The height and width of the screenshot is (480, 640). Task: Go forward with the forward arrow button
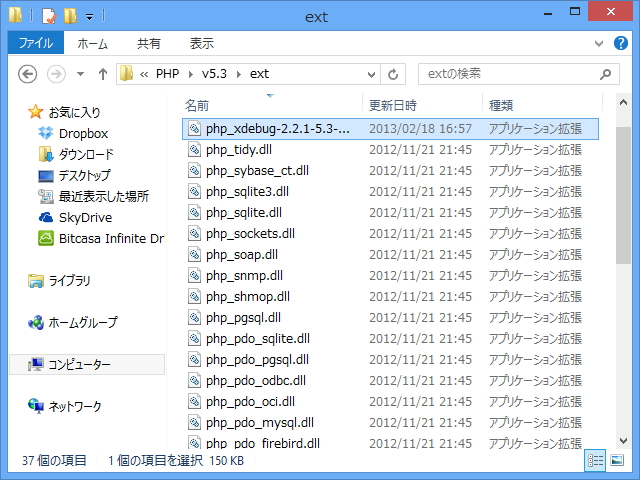point(56,74)
